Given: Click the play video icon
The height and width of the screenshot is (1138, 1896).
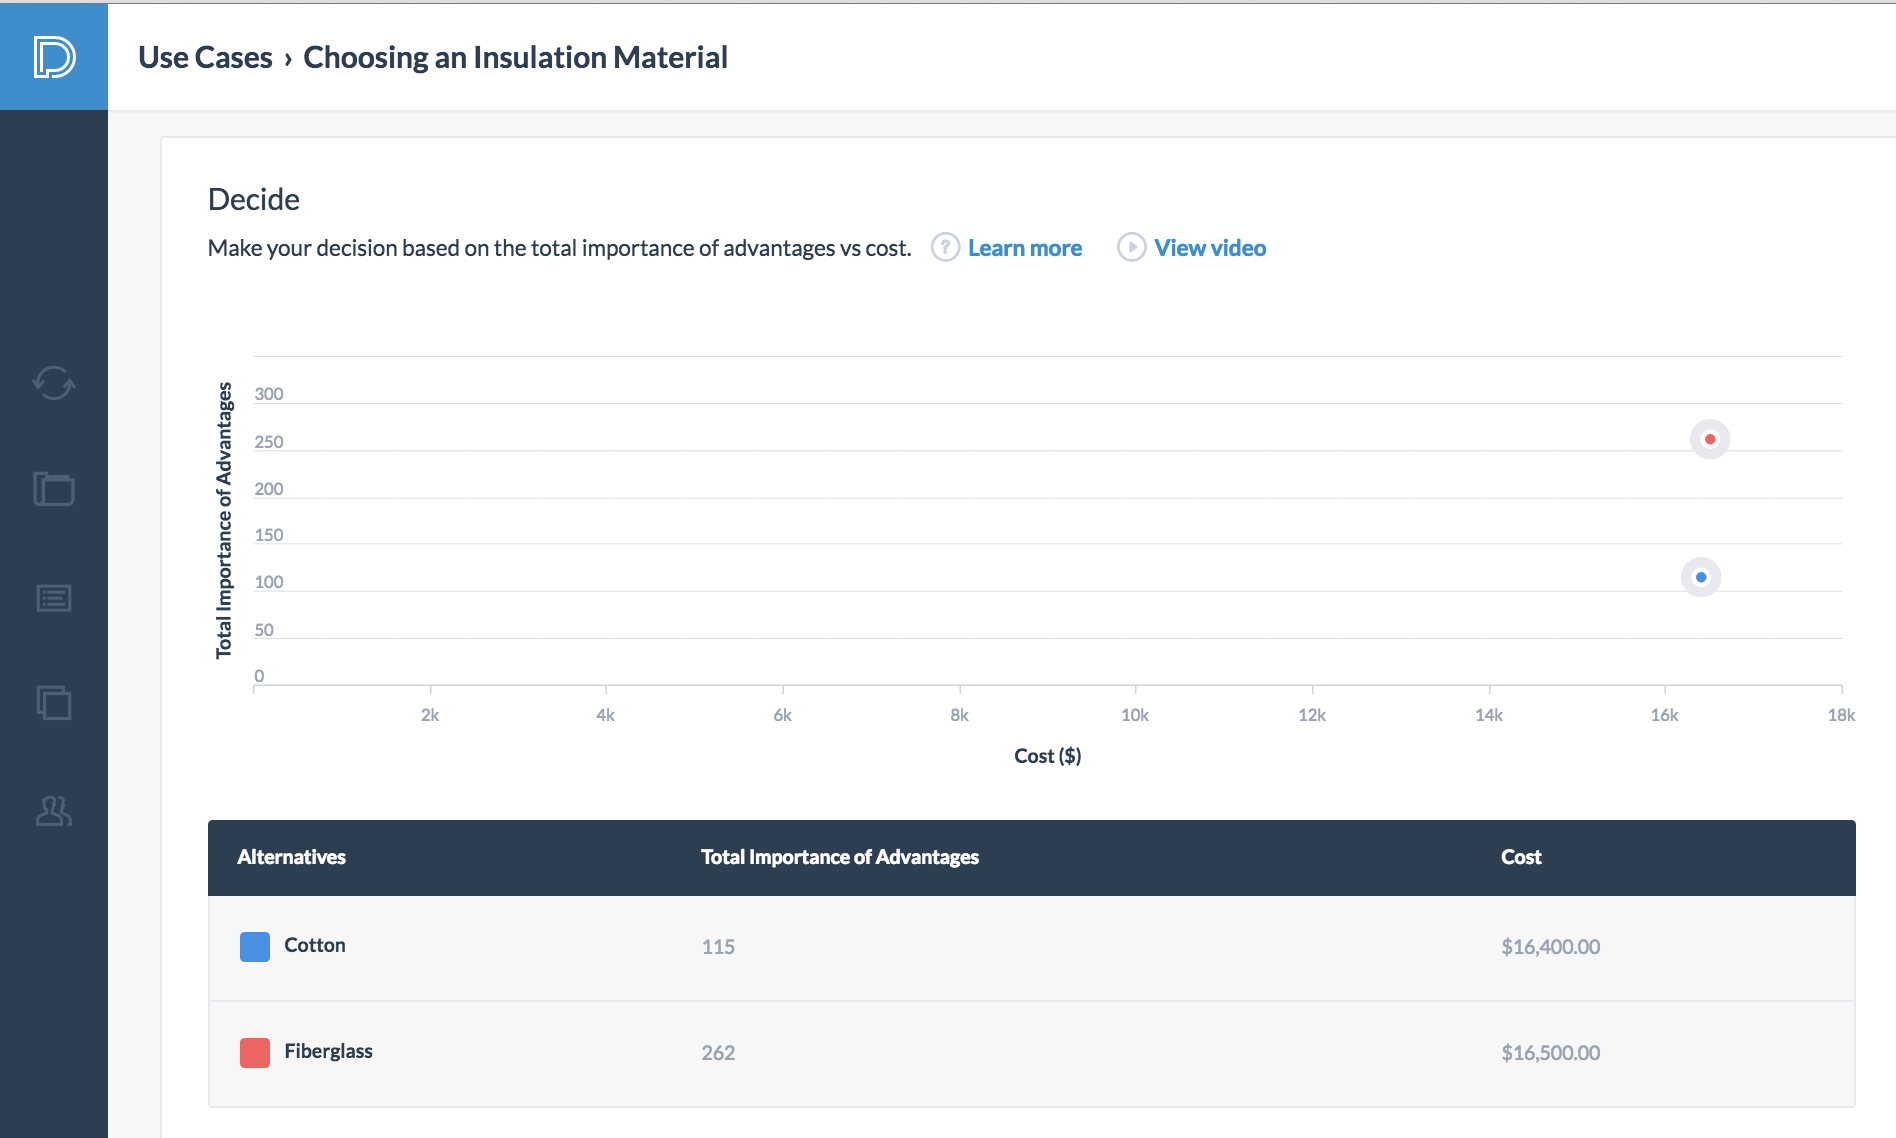Looking at the screenshot, I should [1131, 247].
